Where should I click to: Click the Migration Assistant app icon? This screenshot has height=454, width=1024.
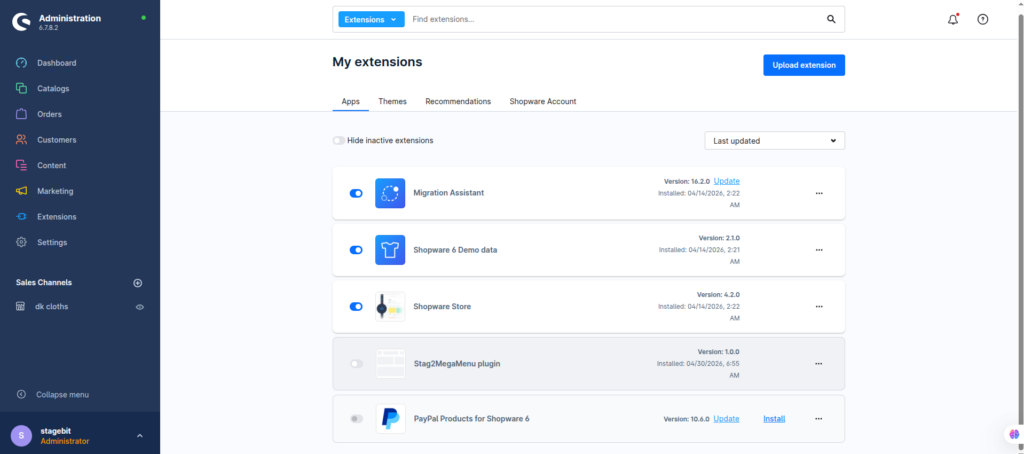pos(390,193)
